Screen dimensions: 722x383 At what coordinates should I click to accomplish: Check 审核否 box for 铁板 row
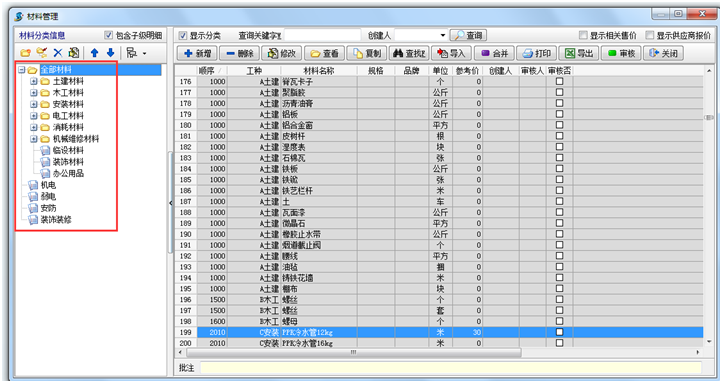pyautogui.click(x=559, y=168)
